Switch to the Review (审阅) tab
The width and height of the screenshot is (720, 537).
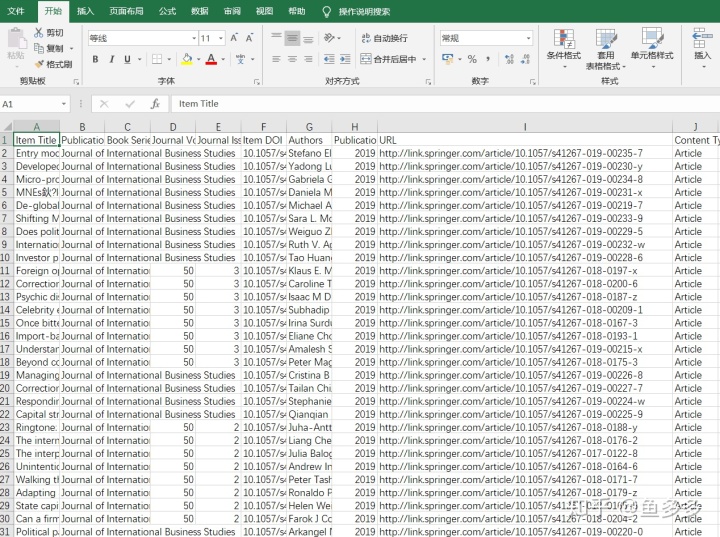click(232, 11)
